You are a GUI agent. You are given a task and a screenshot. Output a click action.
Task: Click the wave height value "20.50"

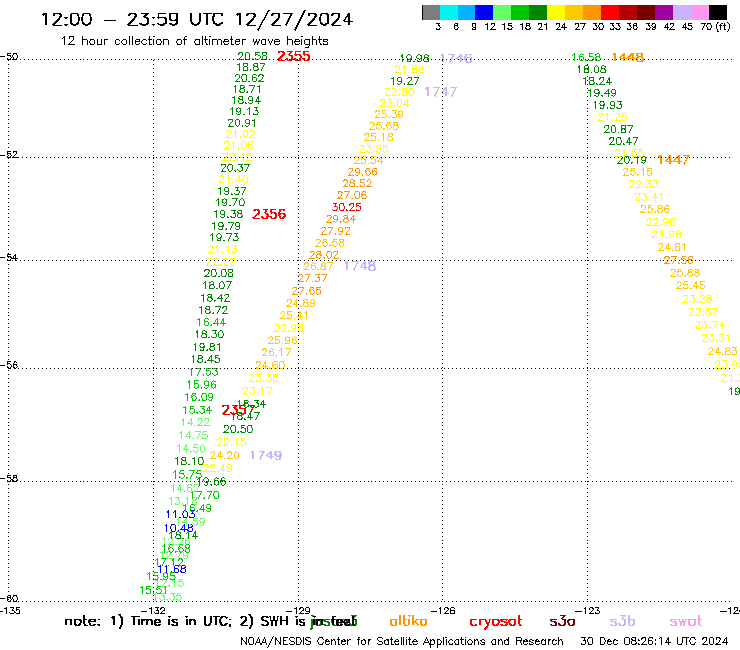point(238,429)
